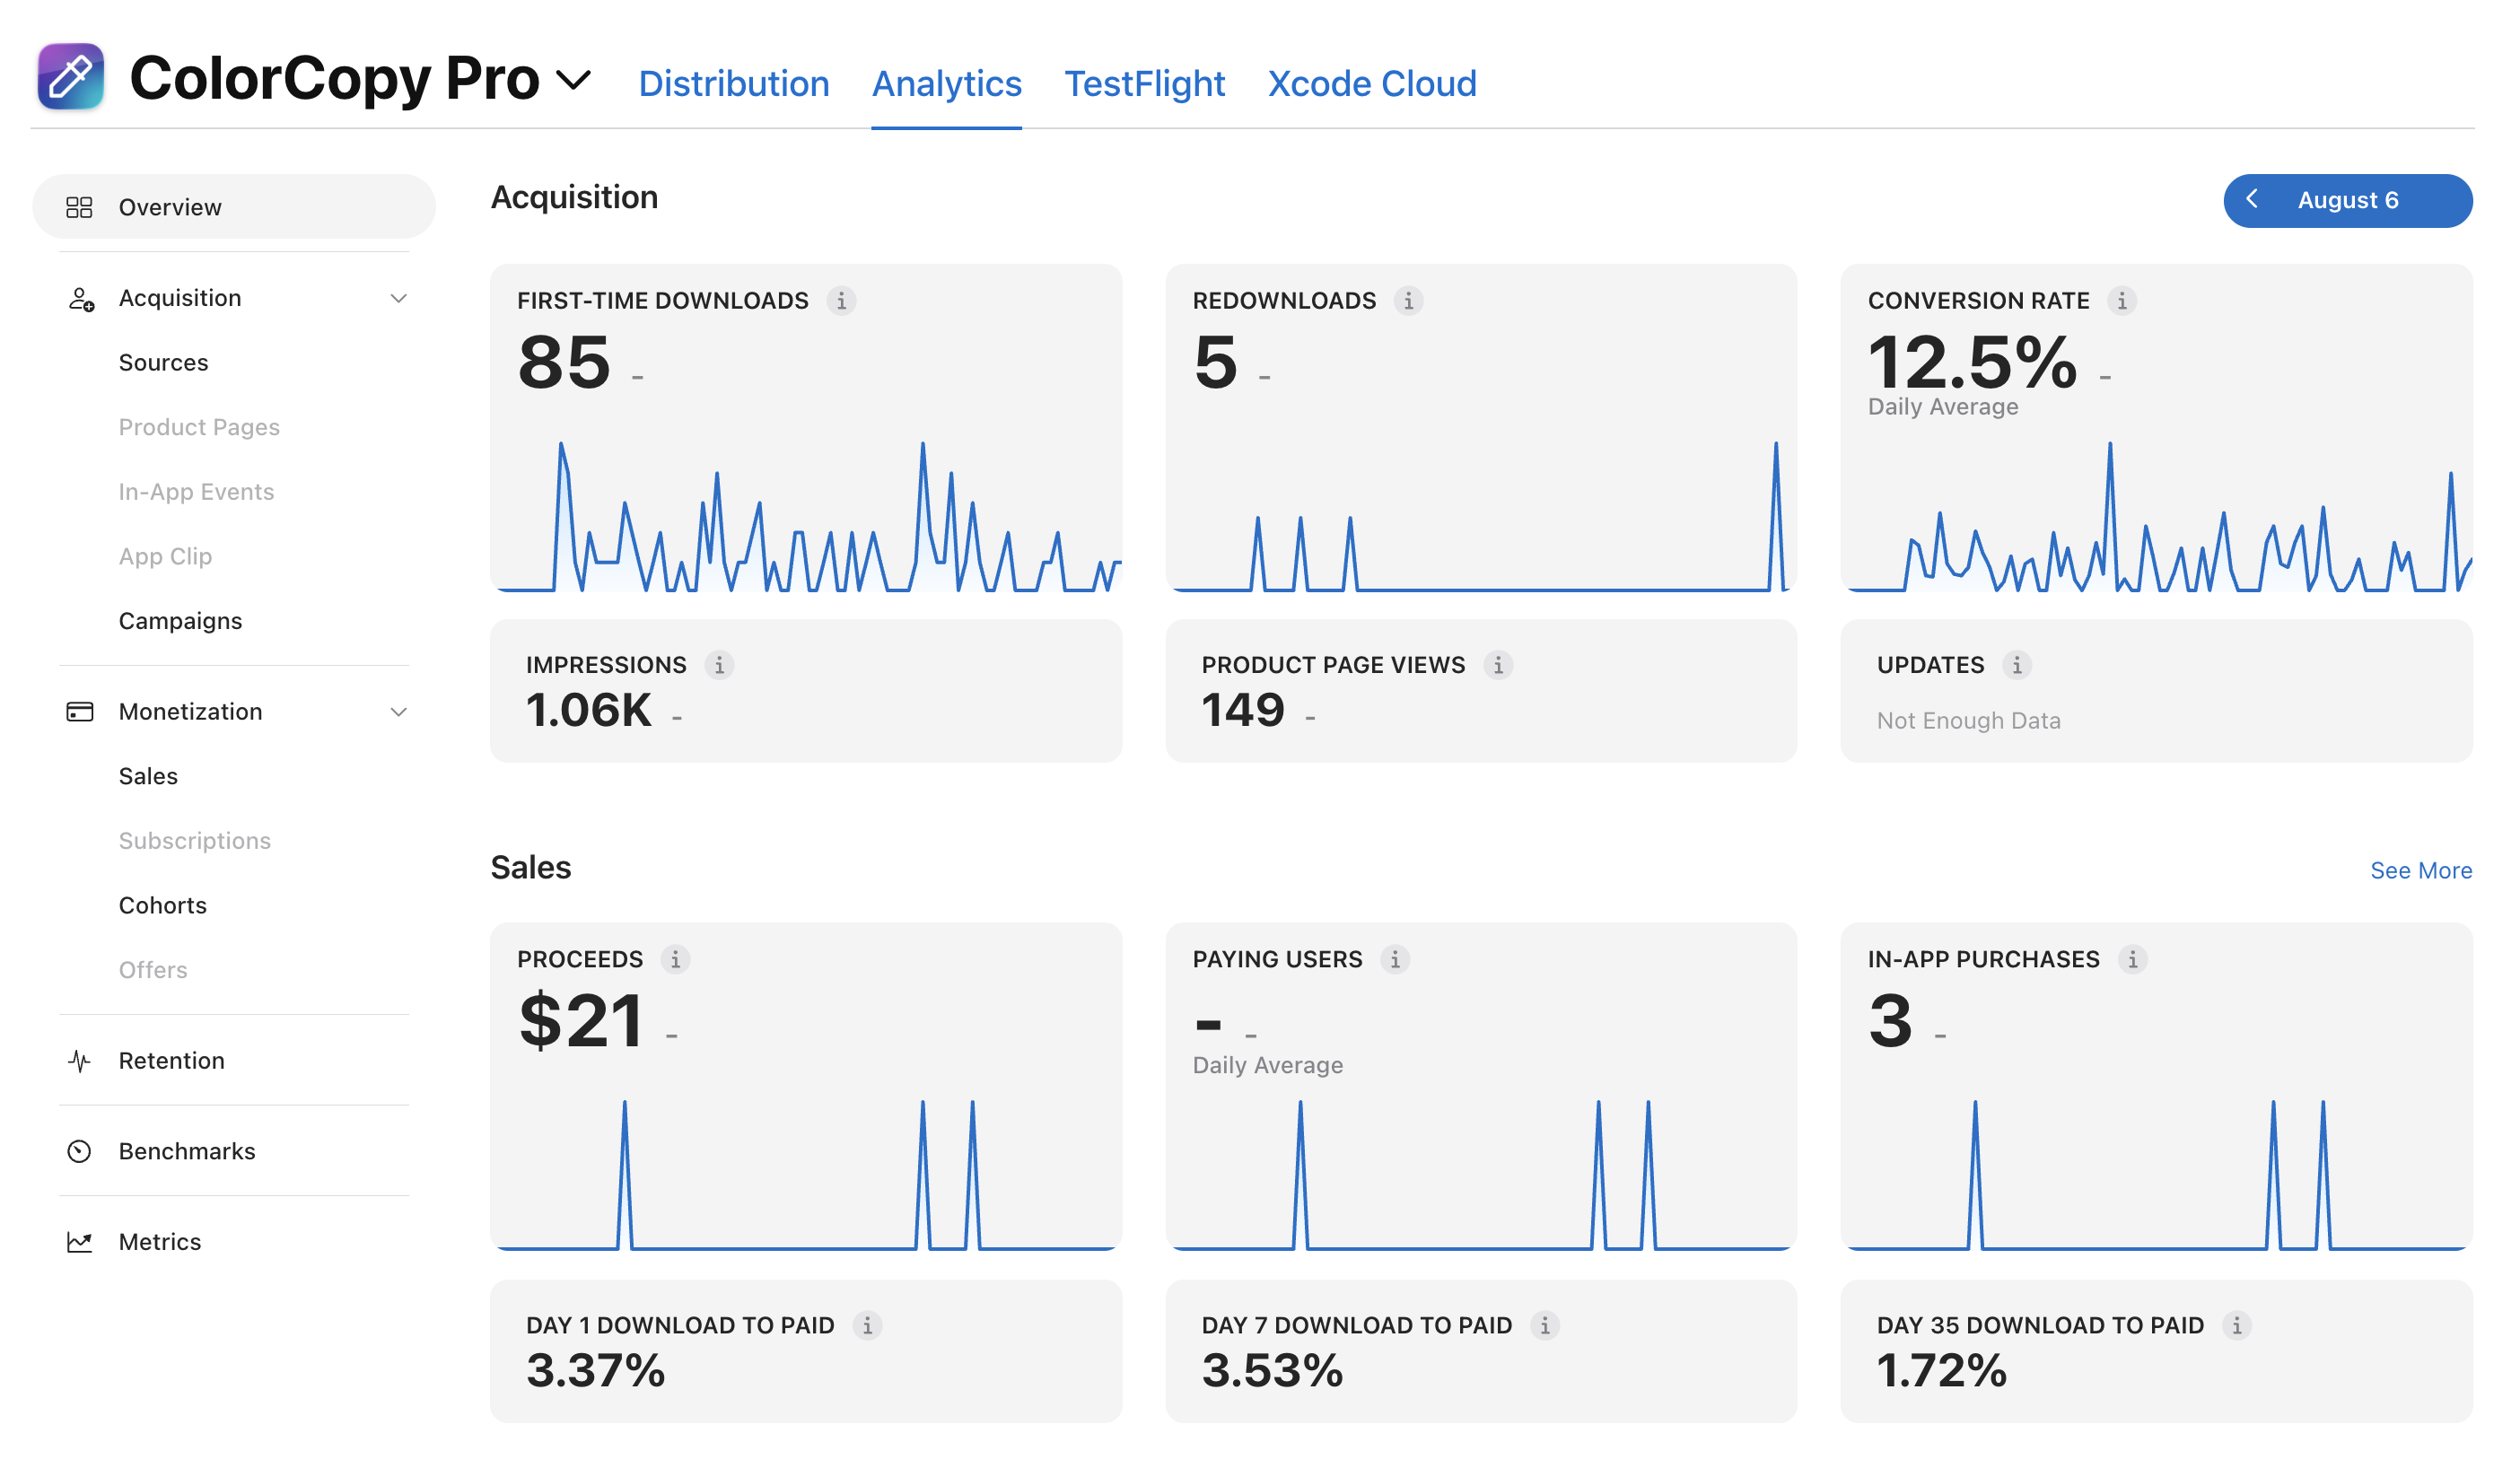This screenshot has height=1477, width=2520.
Task: Show info for Conversion Rate
Action: pyautogui.click(x=2121, y=300)
